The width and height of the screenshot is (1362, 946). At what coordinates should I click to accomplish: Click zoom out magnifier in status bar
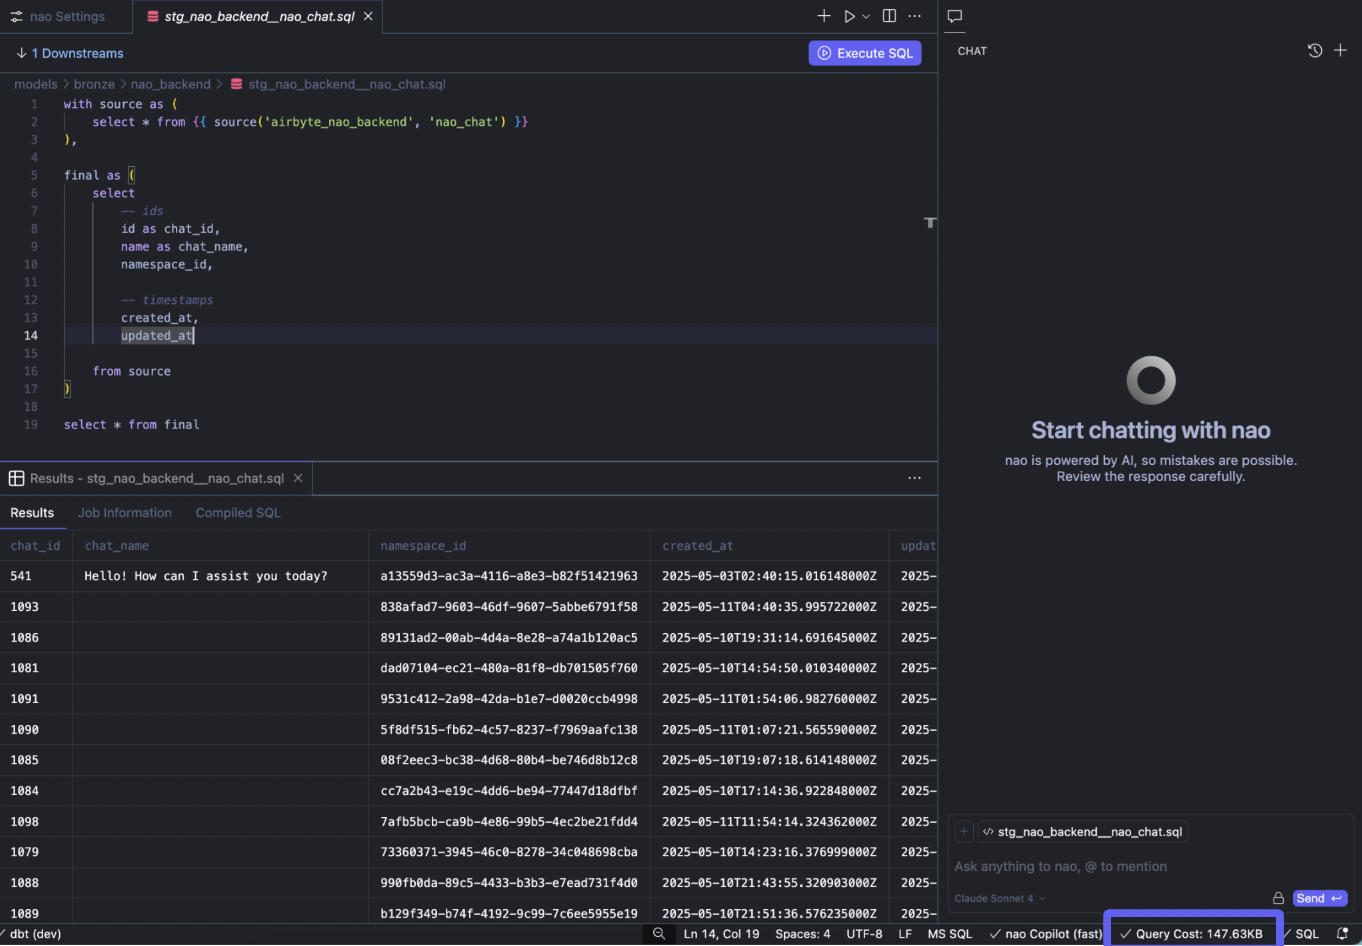tap(659, 934)
